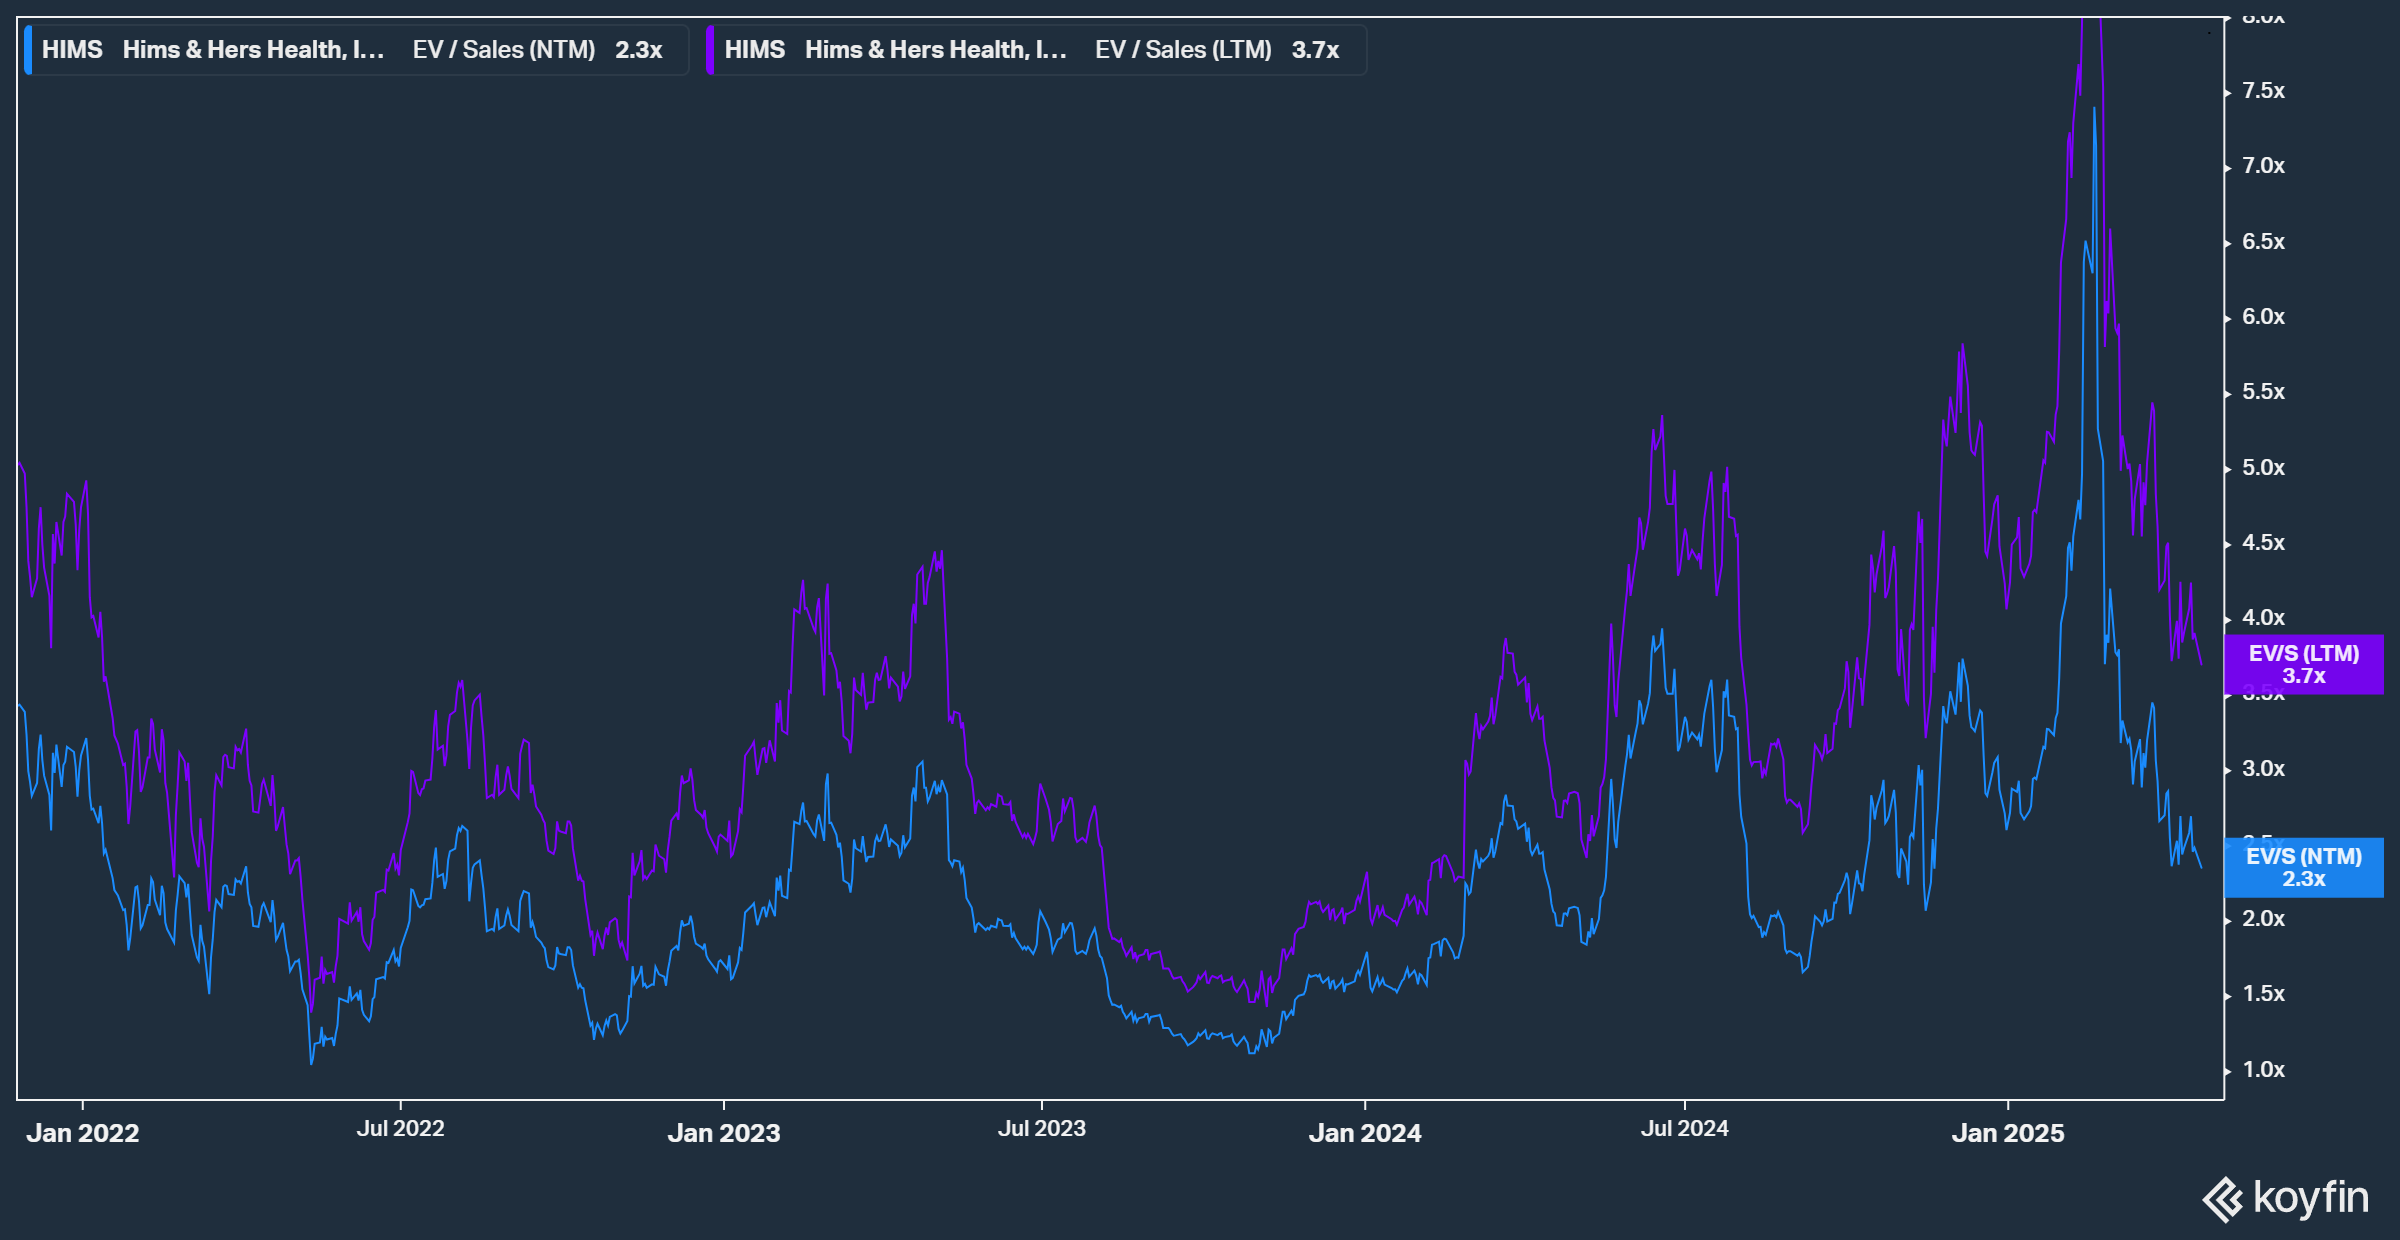Click the blue EV/S (NTM) 2.3x price tag
Screen dimensions: 2400x1240
2304,868
